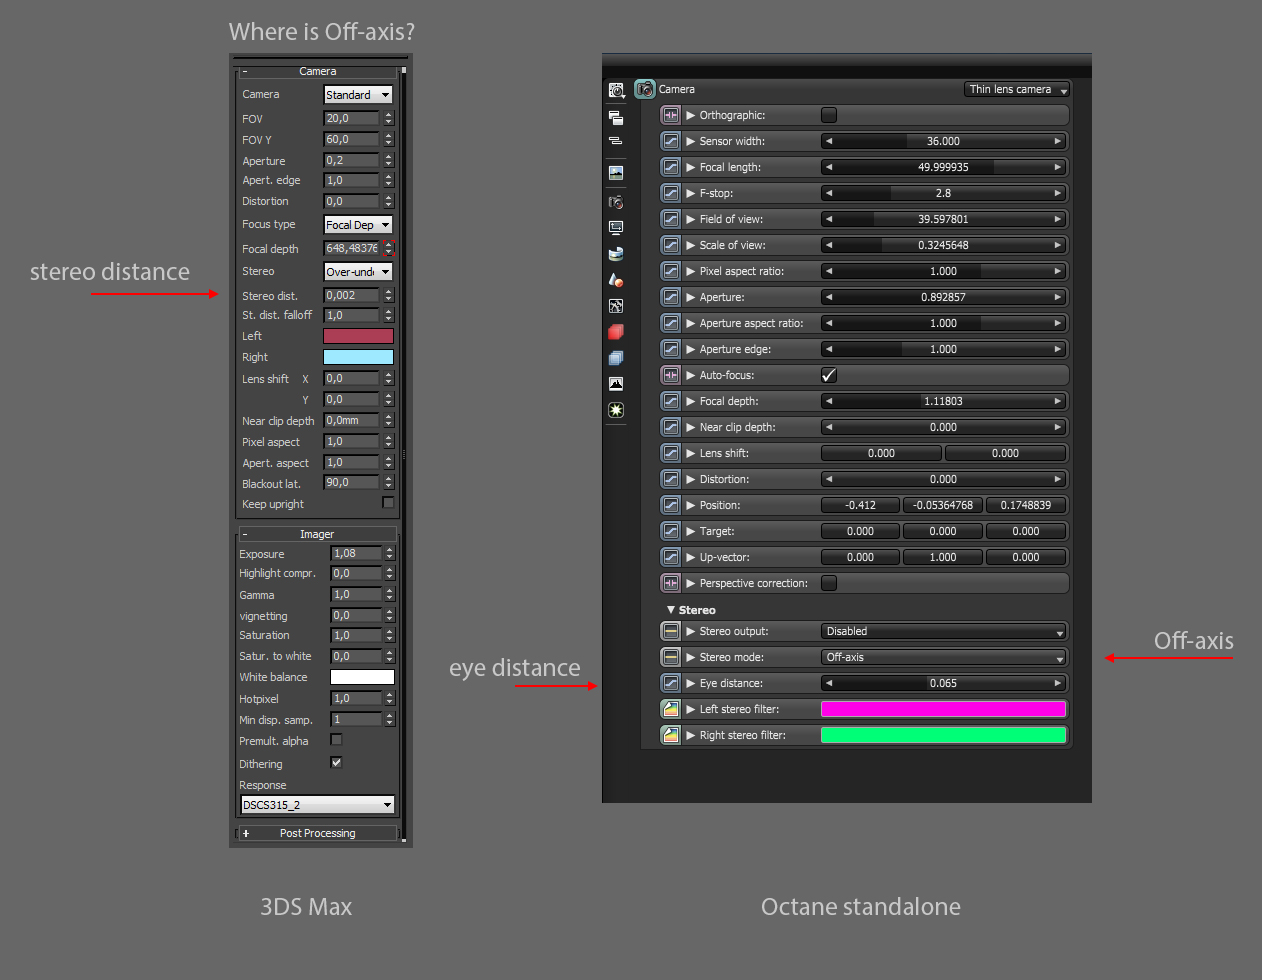Viewport: 1262px width, 980px height.
Task: Open the Thin lens camera type dropdown
Action: click(1018, 89)
